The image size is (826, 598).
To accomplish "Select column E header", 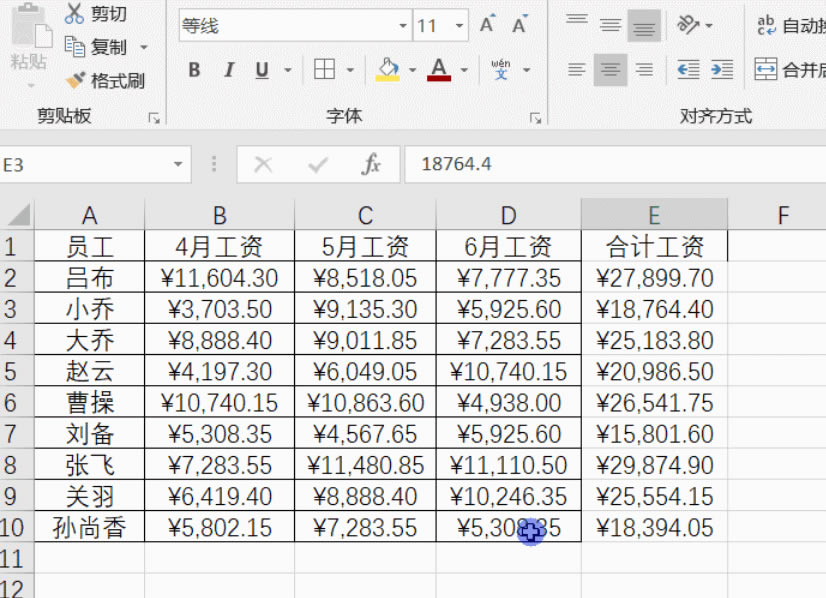I will pos(654,215).
